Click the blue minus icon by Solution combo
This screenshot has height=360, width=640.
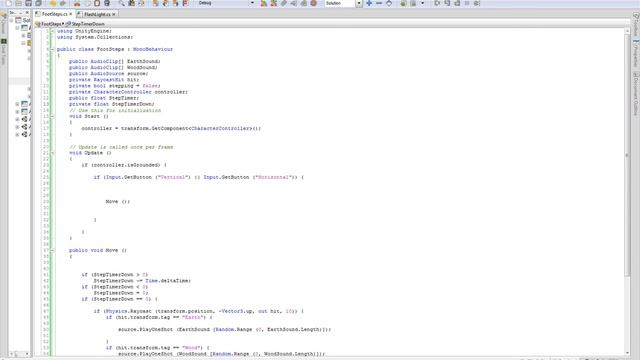[x=379, y=3]
